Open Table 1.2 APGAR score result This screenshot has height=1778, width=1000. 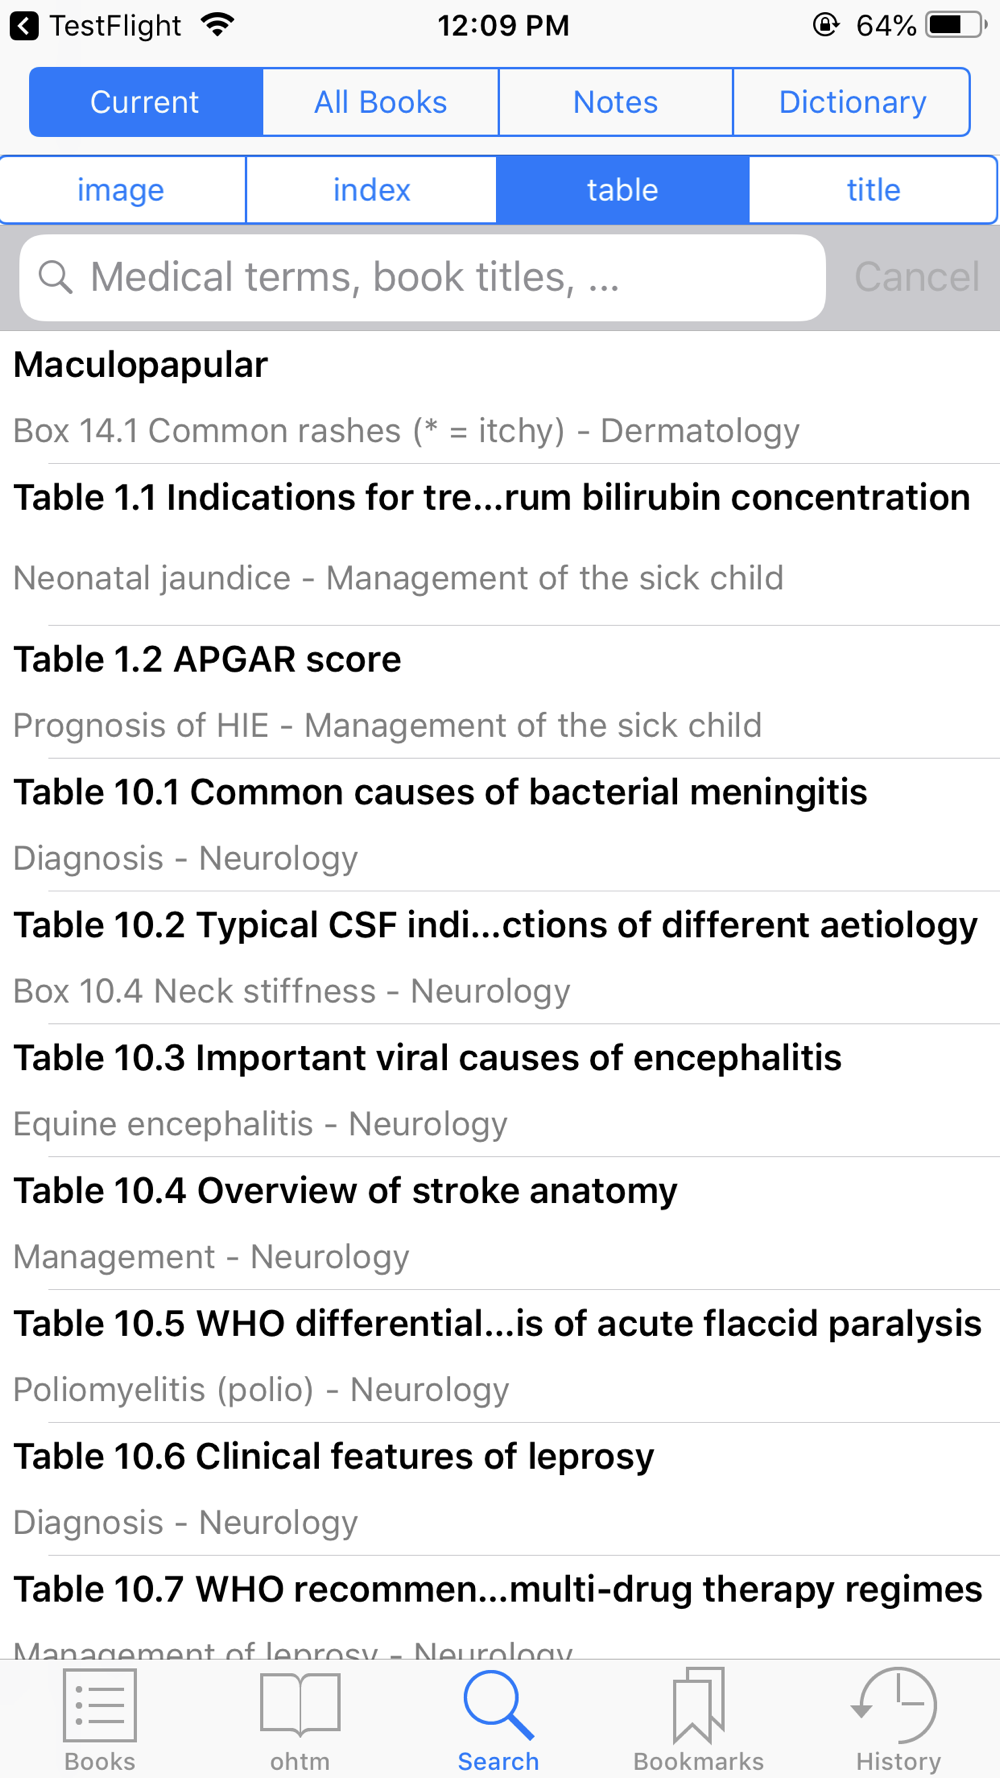500,692
